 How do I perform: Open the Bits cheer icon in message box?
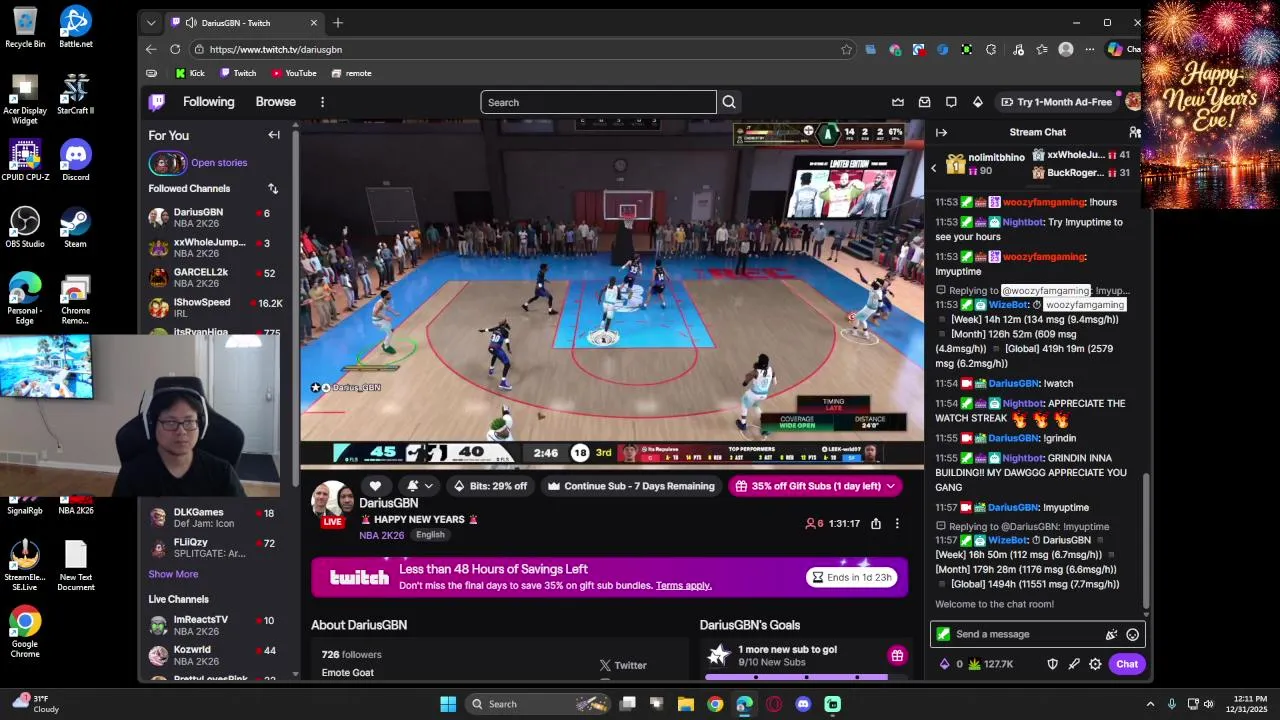click(1111, 634)
